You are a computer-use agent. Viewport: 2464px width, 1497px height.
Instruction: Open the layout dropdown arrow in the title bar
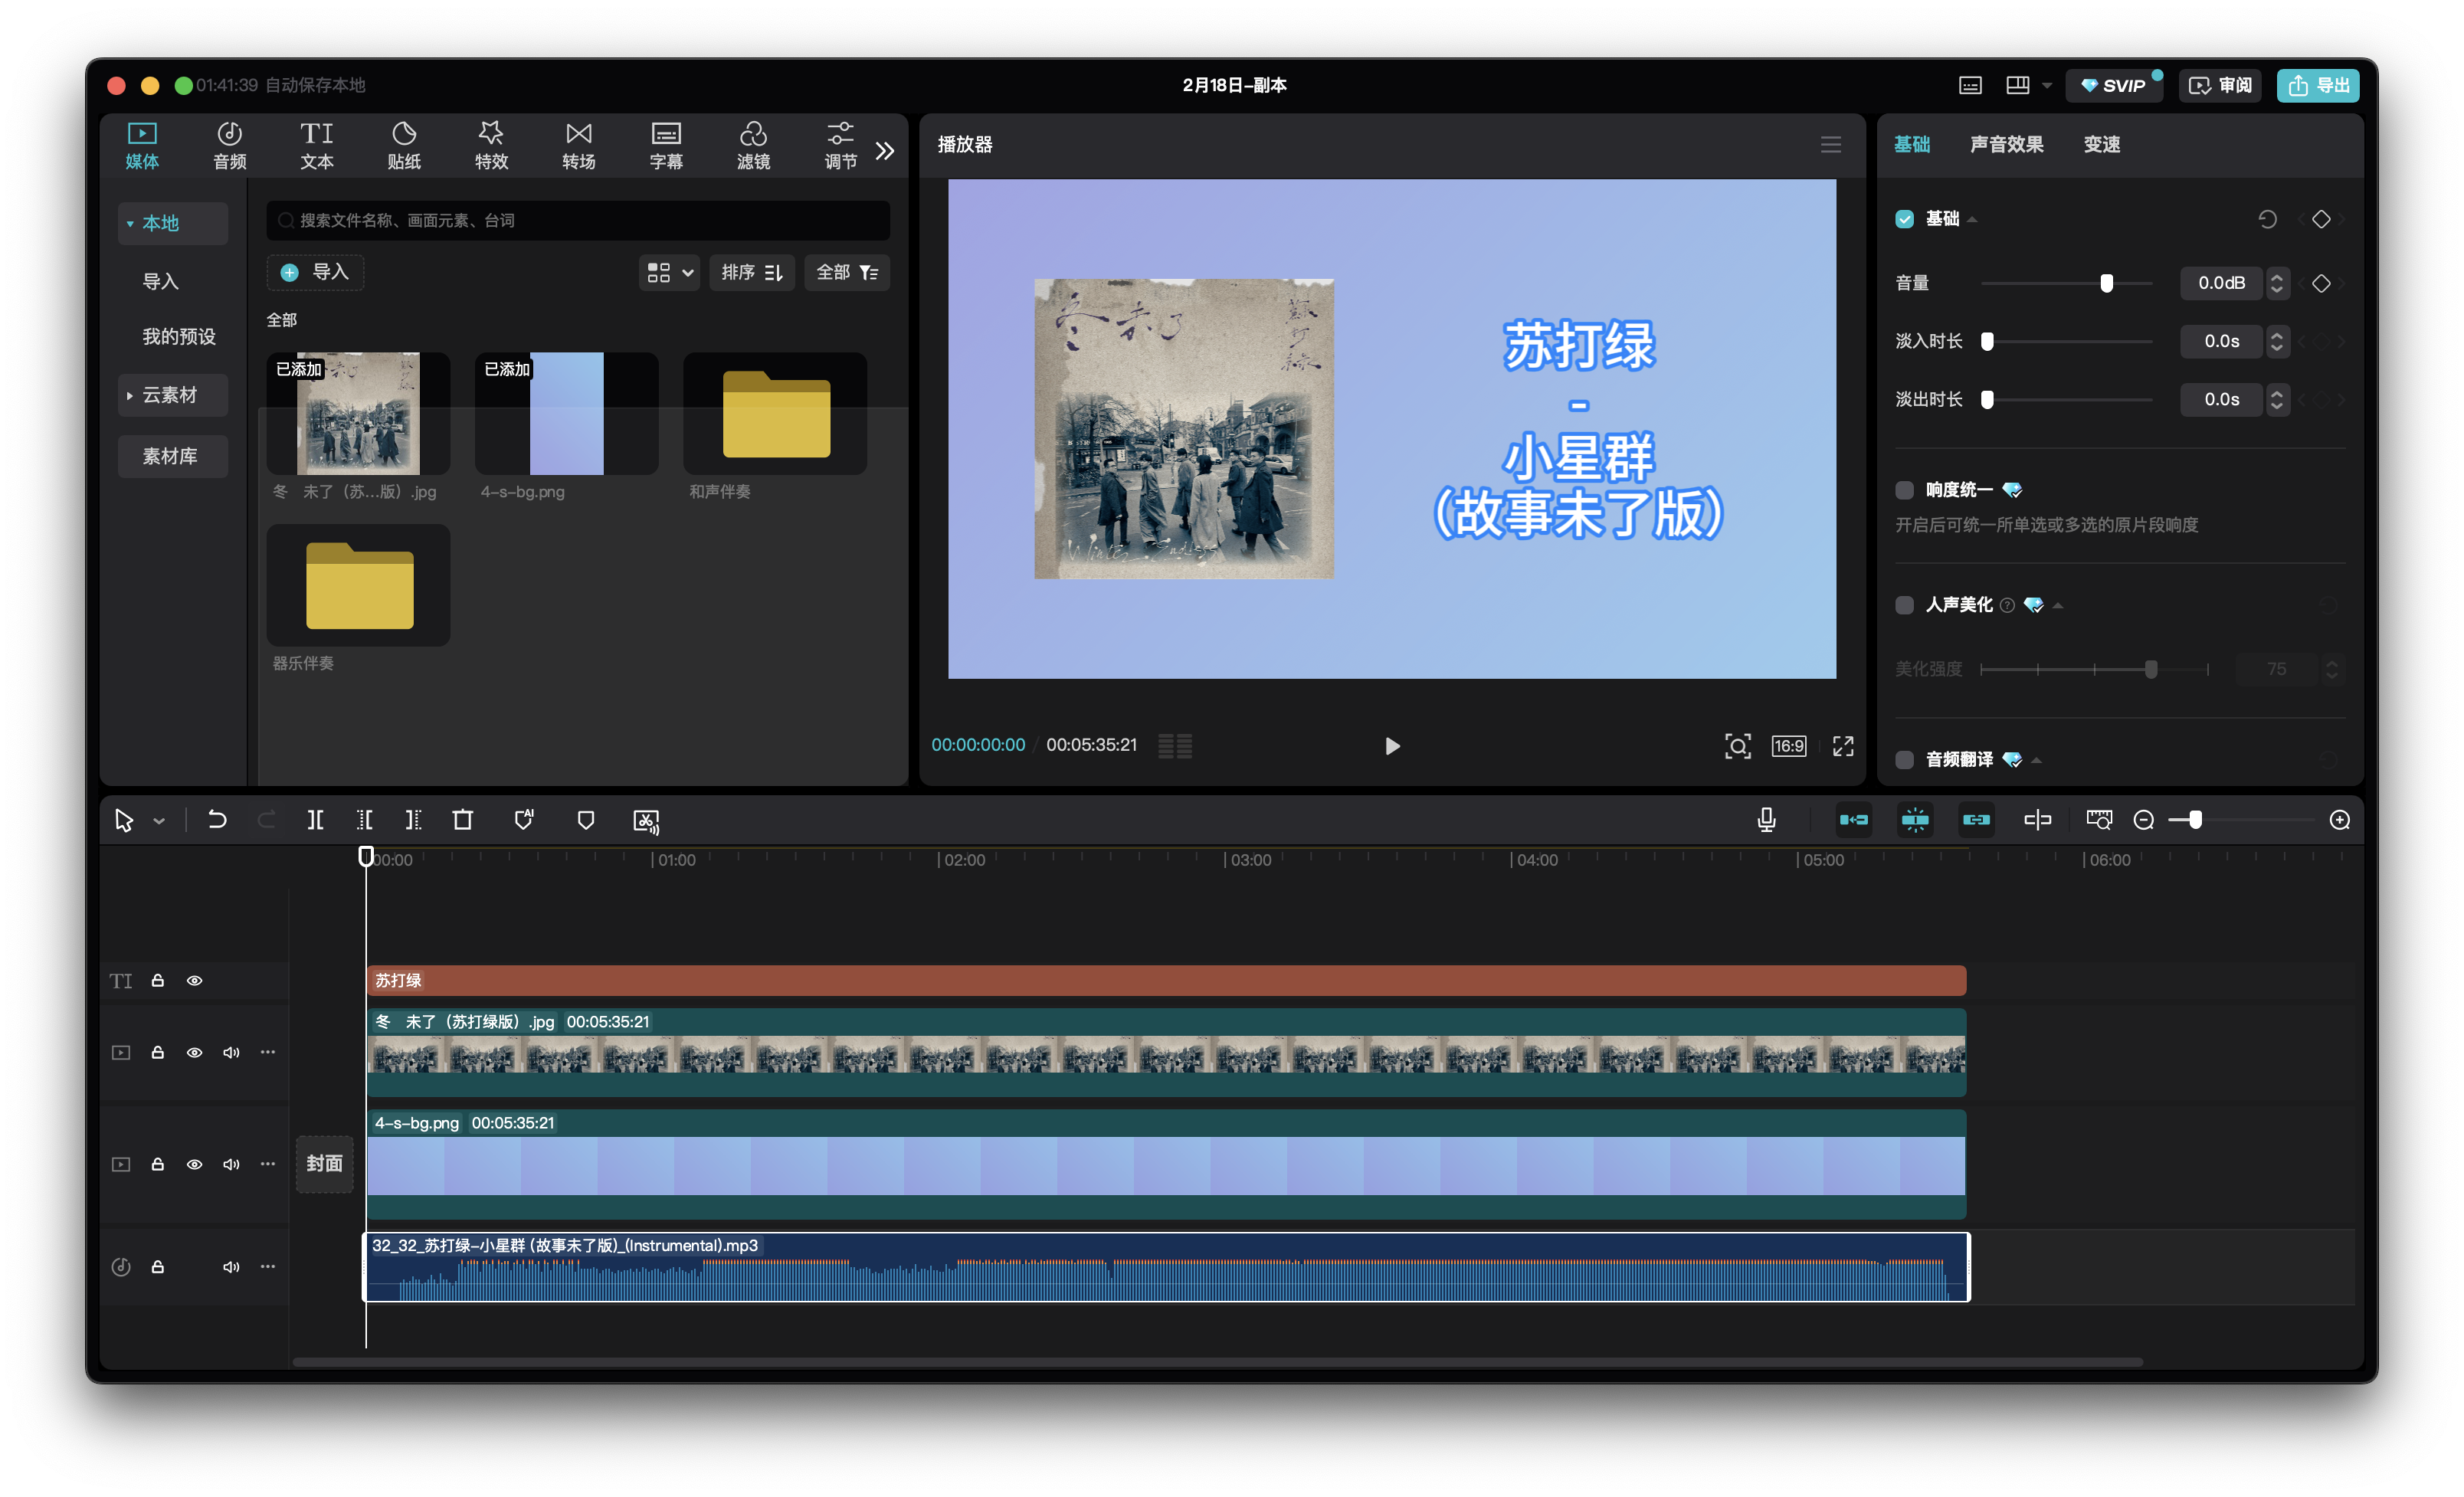click(x=2047, y=86)
